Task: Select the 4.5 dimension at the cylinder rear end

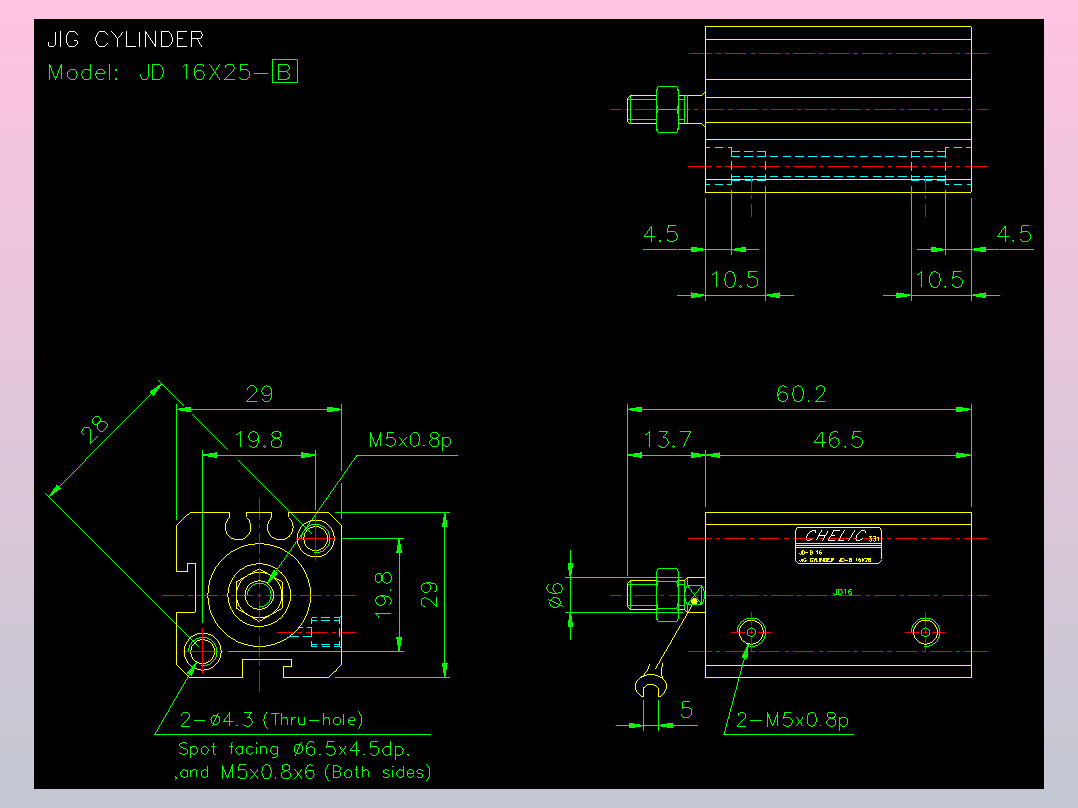Action: [x=1014, y=234]
